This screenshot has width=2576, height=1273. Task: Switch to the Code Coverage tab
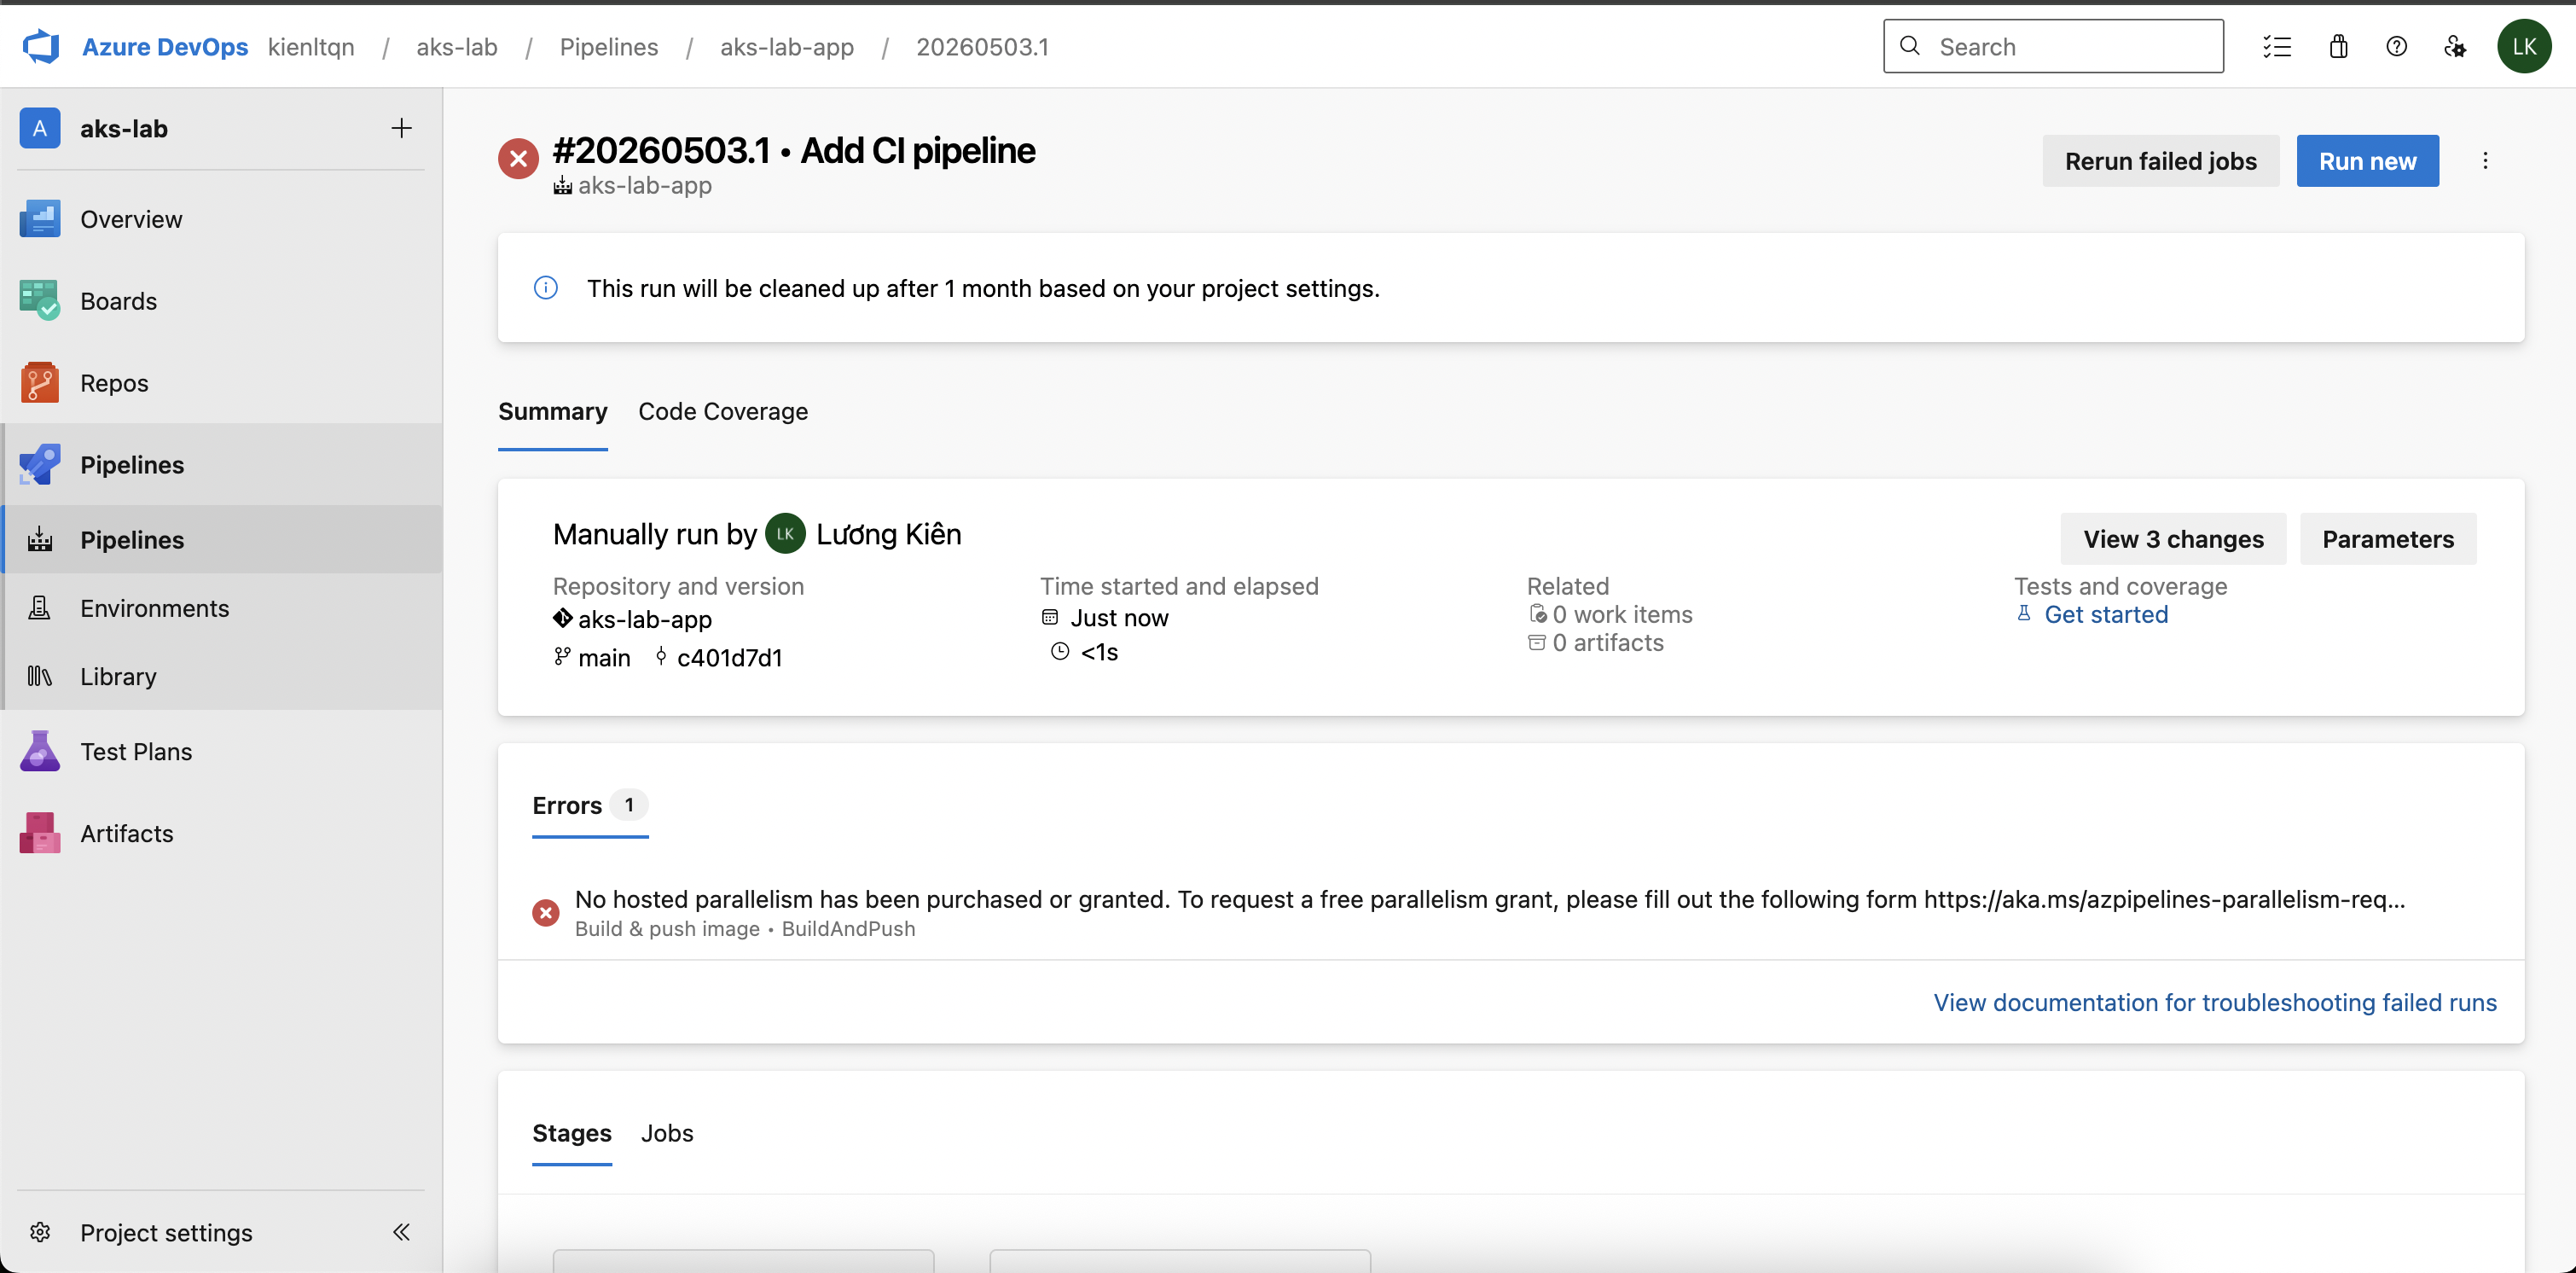tap(723, 411)
